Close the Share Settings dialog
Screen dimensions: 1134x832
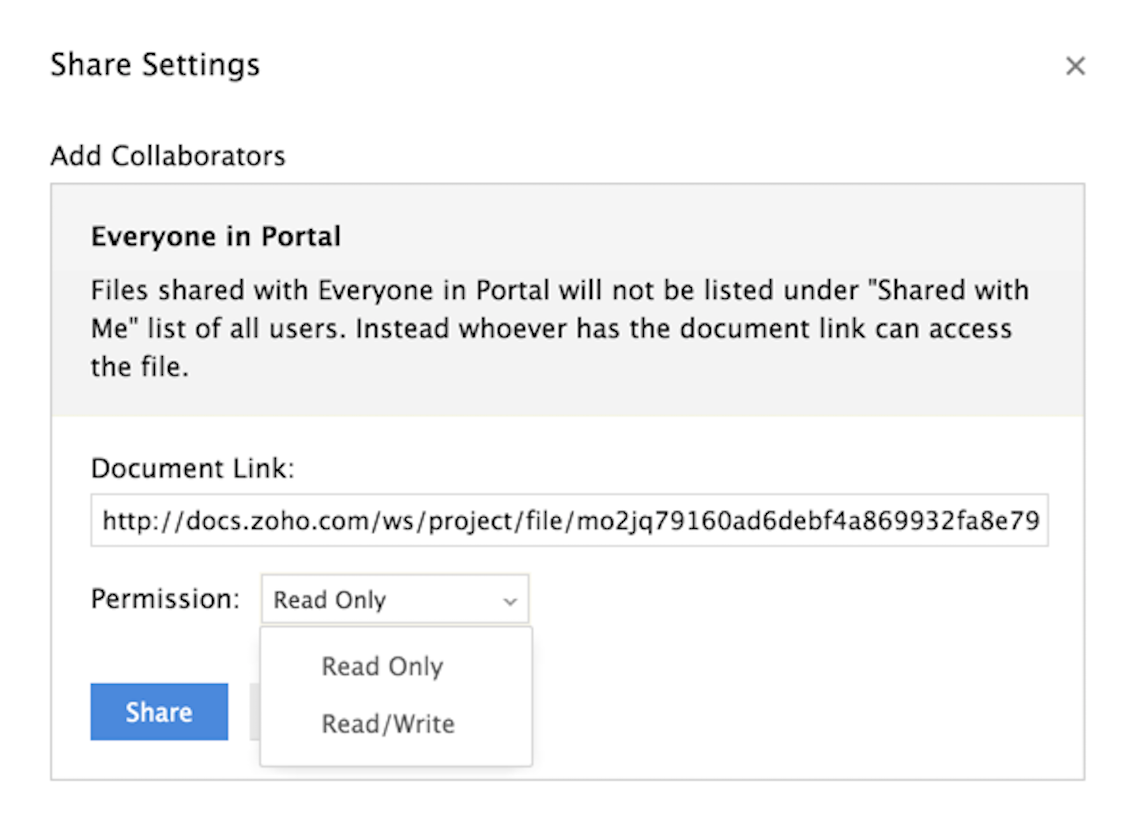(1075, 66)
